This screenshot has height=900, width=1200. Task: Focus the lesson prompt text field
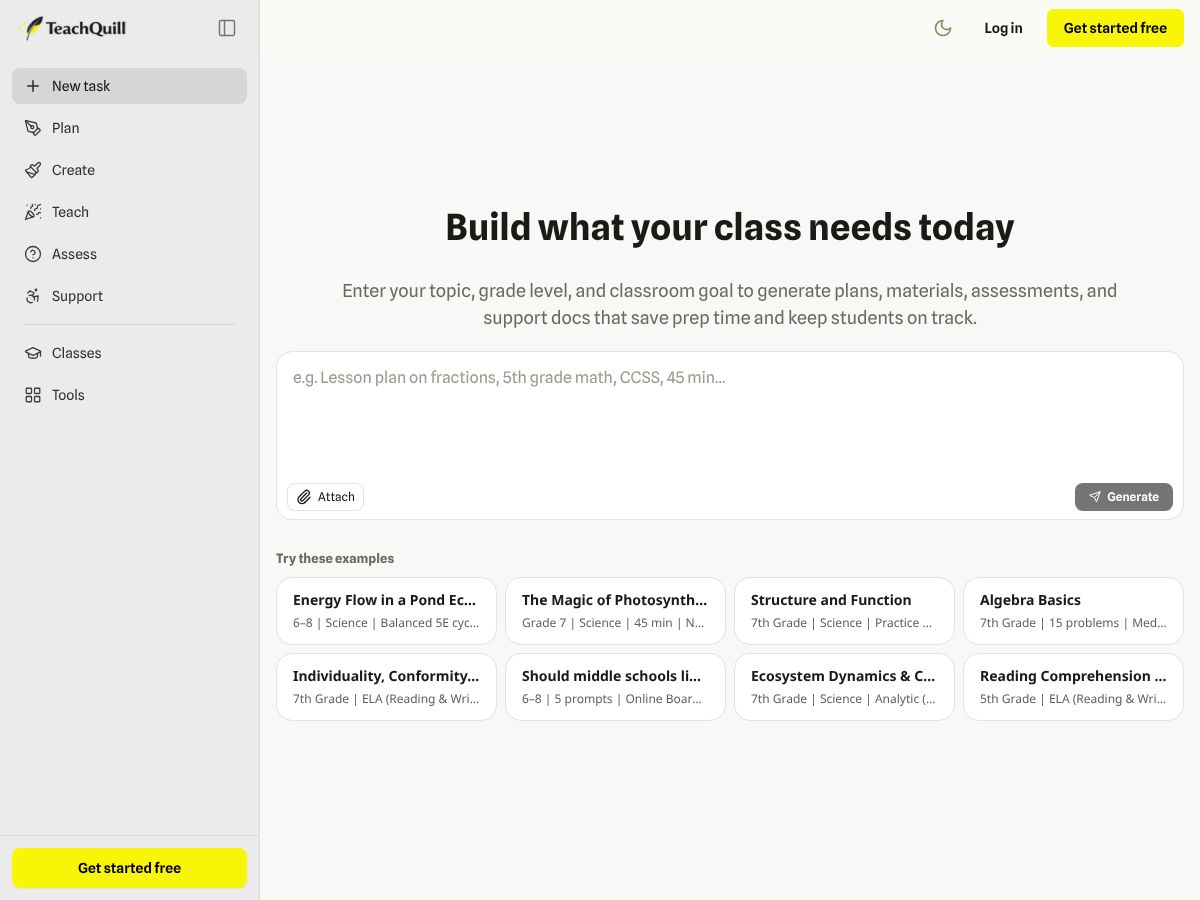pos(730,415)
